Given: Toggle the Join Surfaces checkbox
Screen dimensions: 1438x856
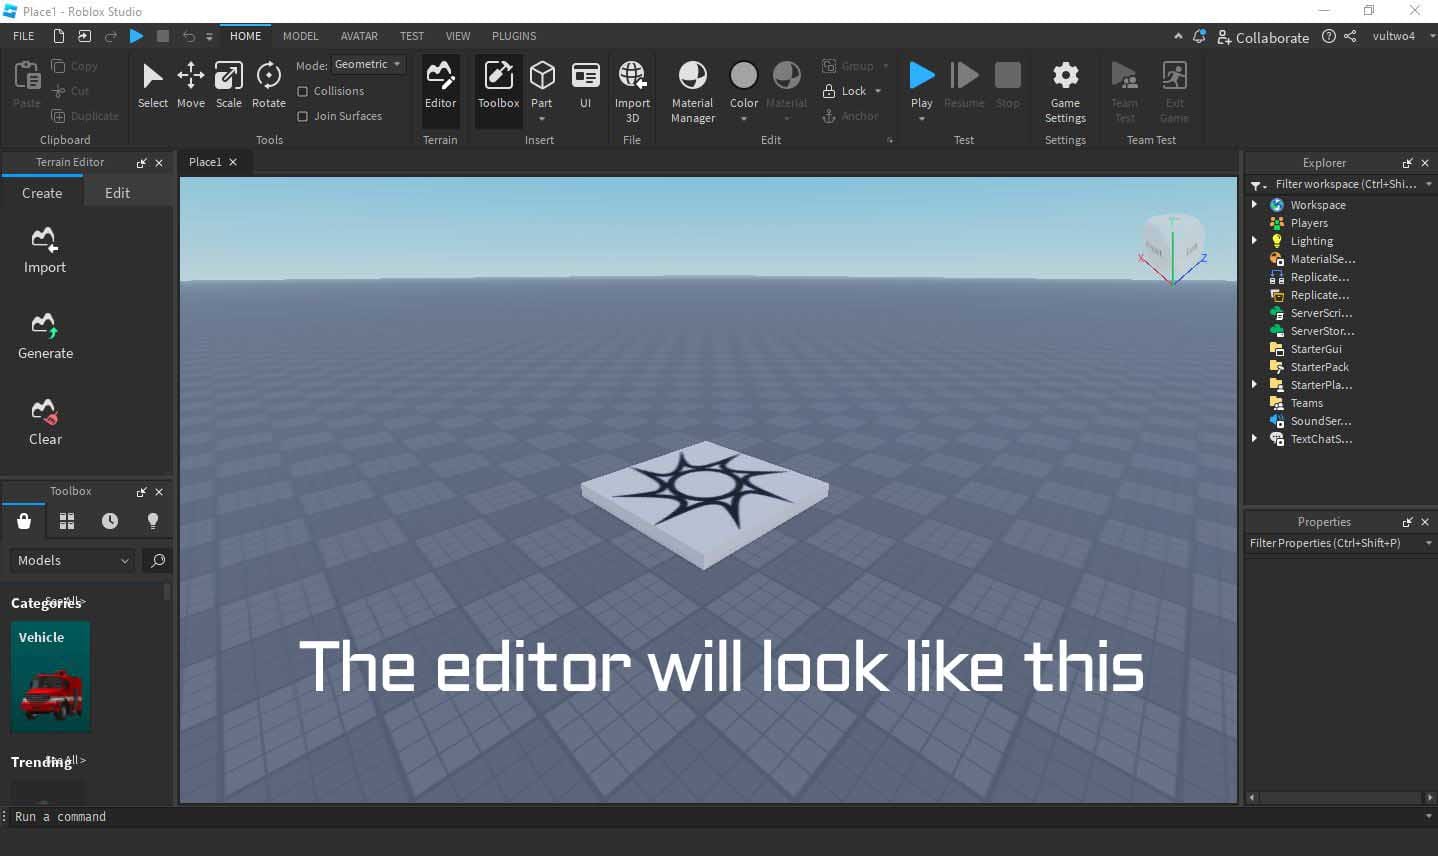Looking at the screenshot, I should [302, 116].
